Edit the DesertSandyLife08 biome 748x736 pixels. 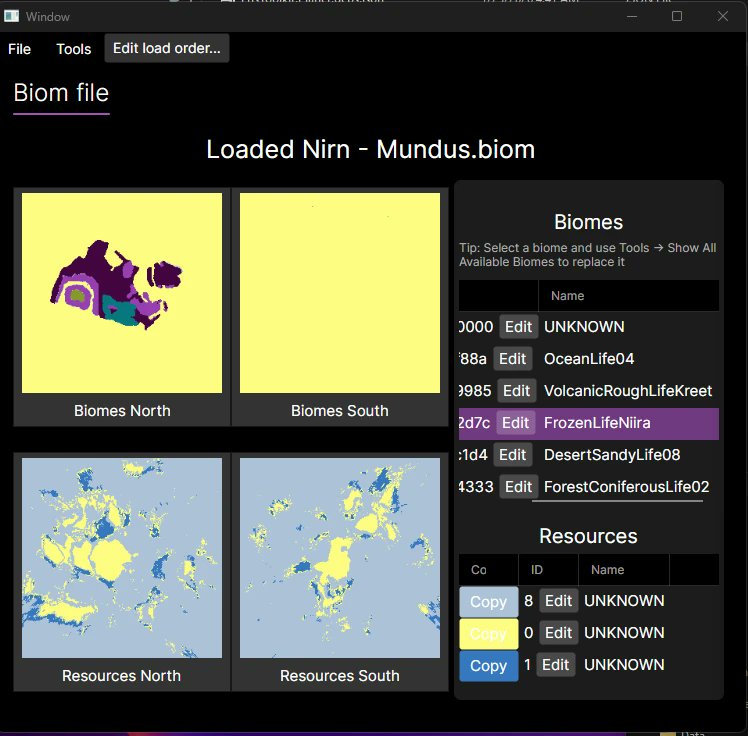tap(512, 455)
